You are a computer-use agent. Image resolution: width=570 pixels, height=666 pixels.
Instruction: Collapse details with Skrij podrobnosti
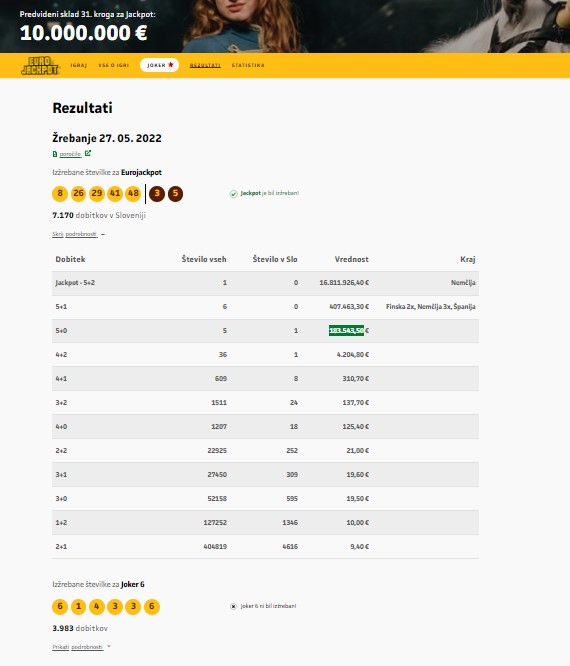75,234
